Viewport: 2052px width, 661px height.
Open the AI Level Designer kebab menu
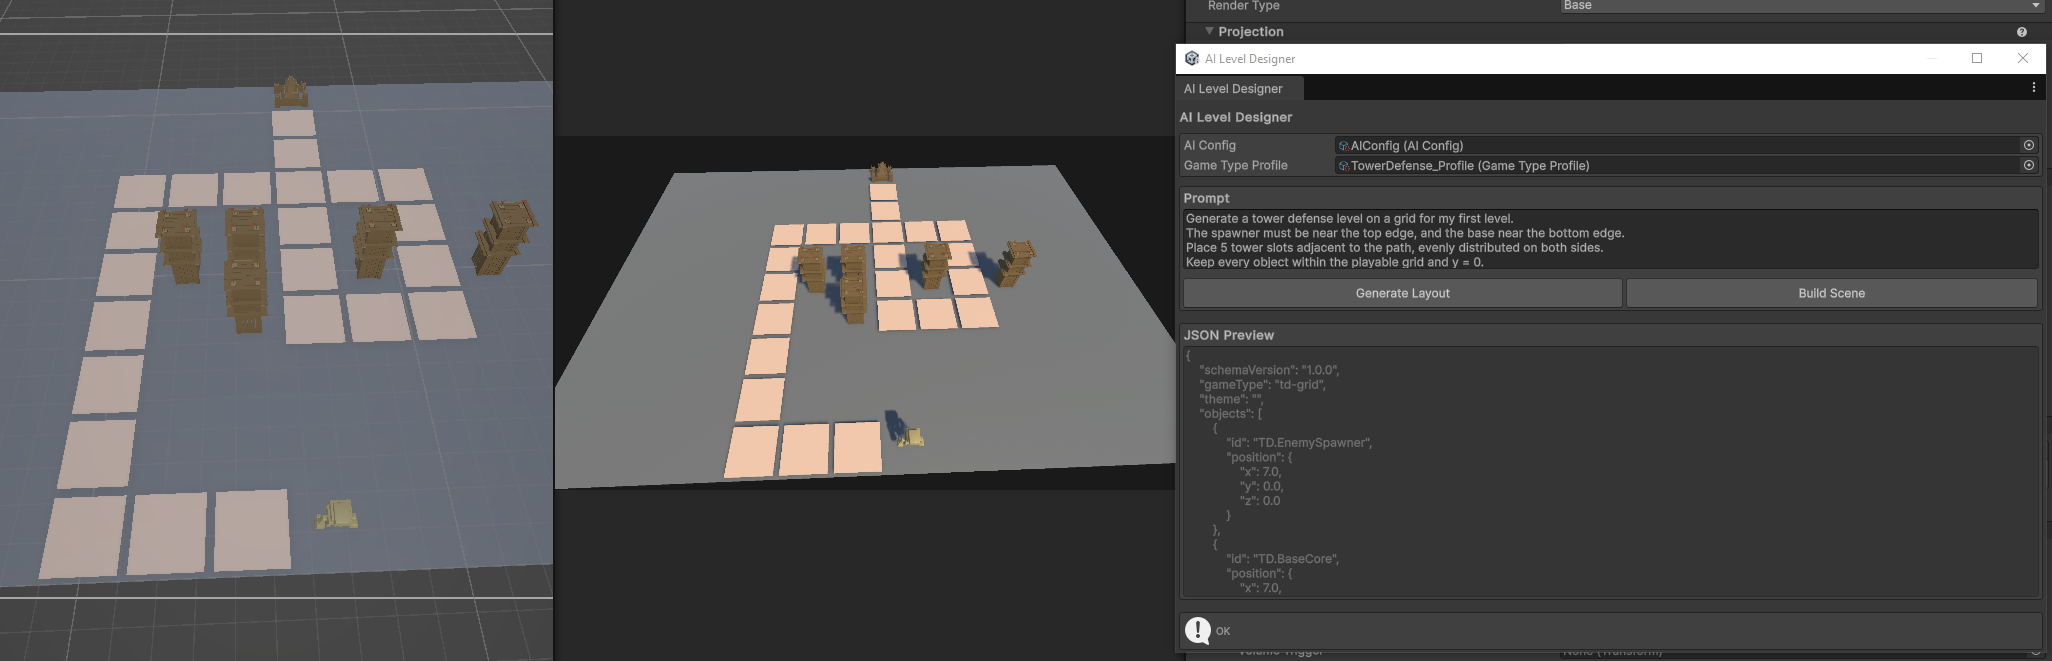[2033, 88]
